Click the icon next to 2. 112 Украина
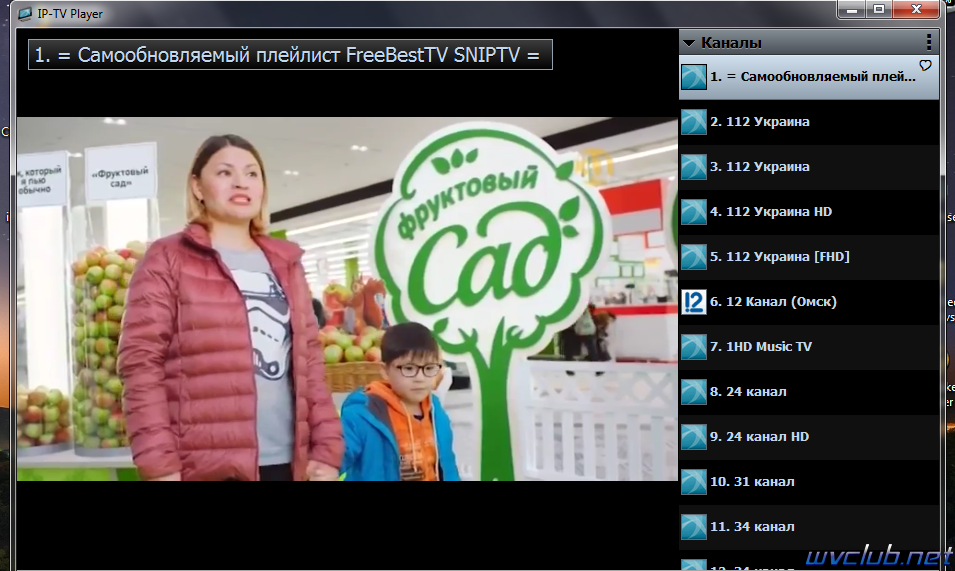Viewport: 955px width, 571px height. click(x=694, y=122)
